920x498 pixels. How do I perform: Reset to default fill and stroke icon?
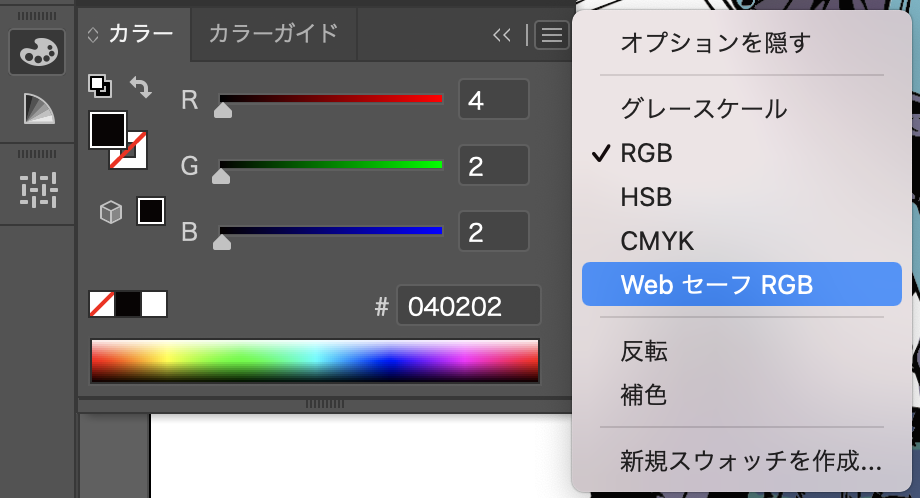(x=99, y=85)
